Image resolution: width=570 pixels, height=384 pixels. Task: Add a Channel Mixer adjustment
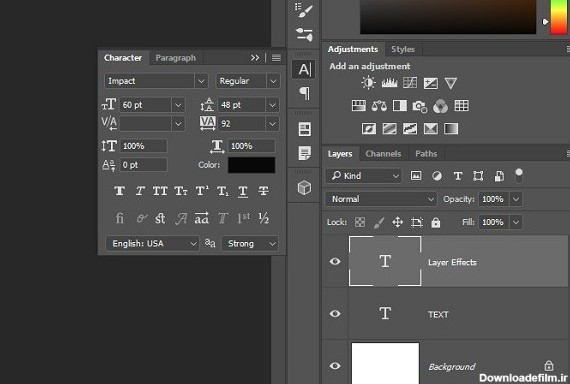(x=441, y=106)
